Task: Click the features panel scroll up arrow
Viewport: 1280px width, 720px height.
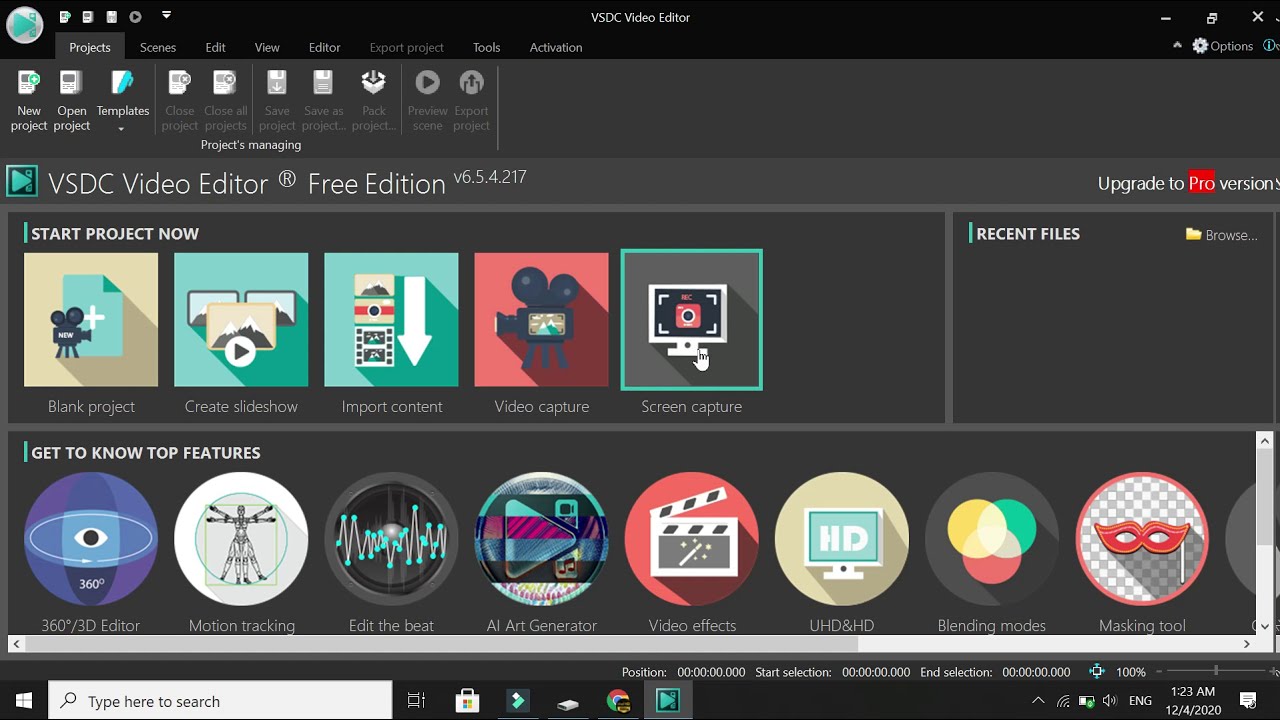Action: (x=1264, y=441)
